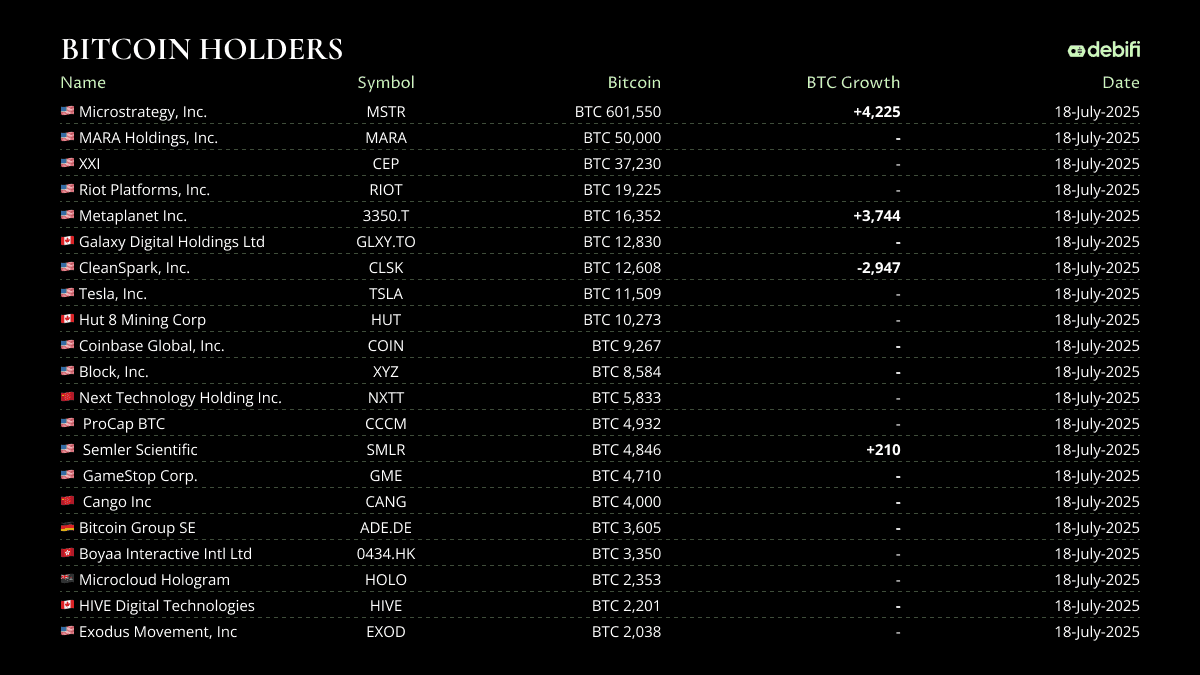Click the Date column header
The width and height of the screenshot is (1200, 675).
pos(1121,83)
